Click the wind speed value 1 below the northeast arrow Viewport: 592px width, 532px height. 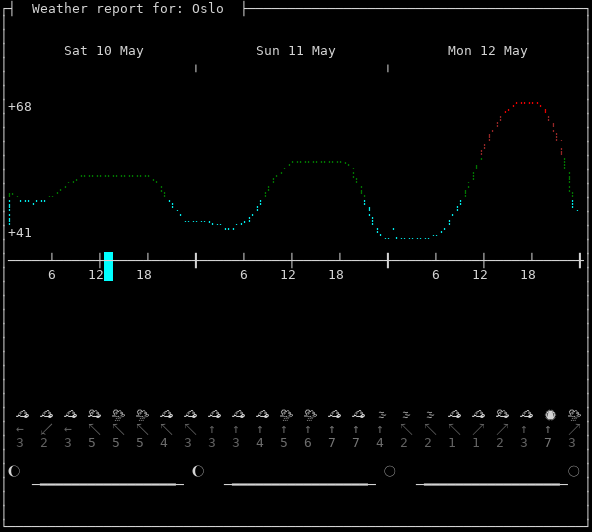point(476,443)
